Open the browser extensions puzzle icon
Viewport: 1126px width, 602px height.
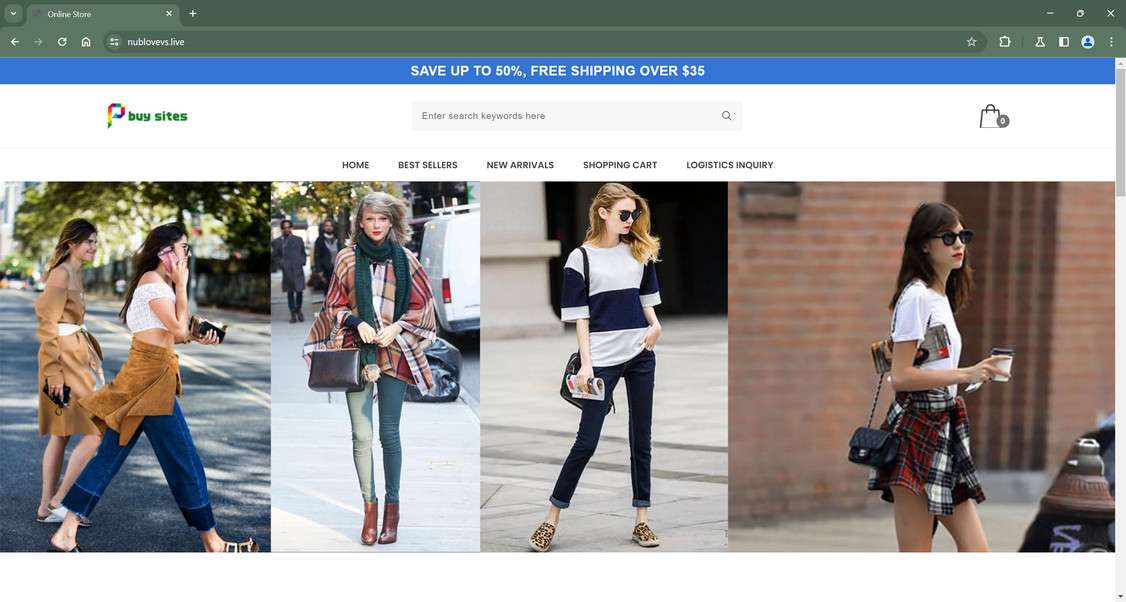click(x=1005, y=42)
